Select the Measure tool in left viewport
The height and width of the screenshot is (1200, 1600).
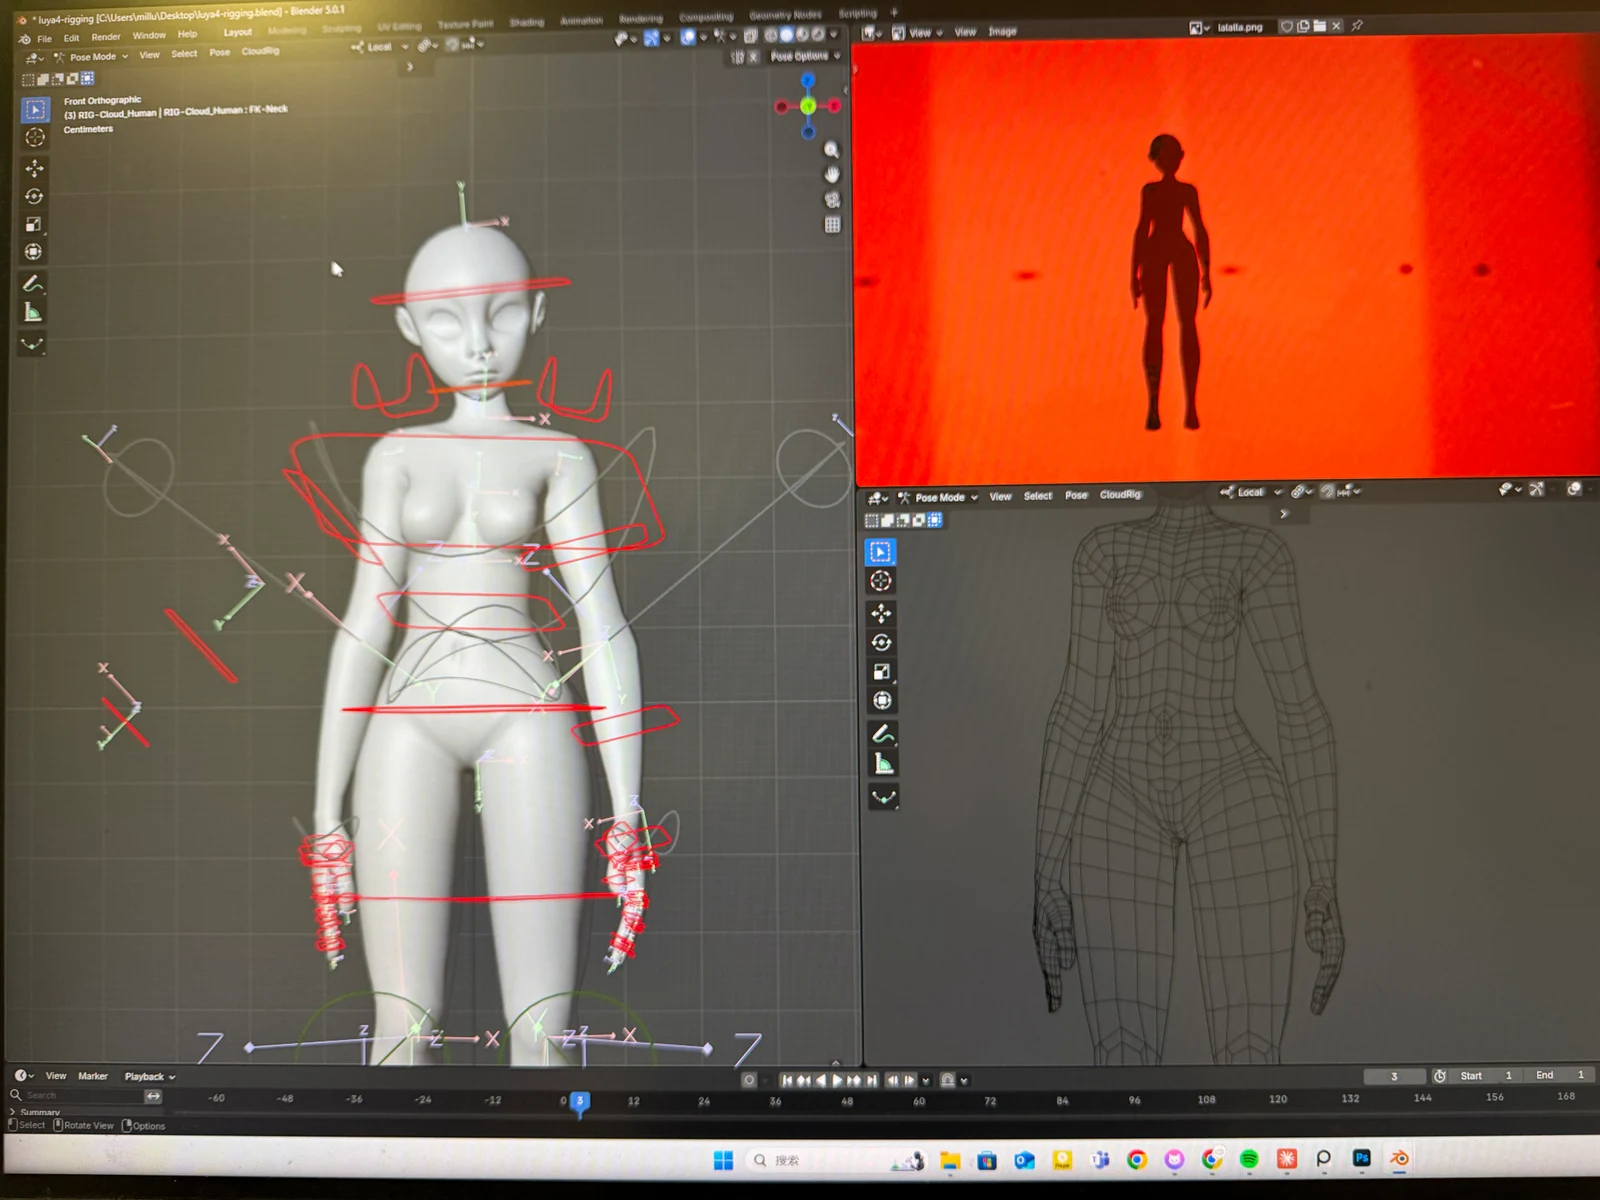(x=32, y=313)
